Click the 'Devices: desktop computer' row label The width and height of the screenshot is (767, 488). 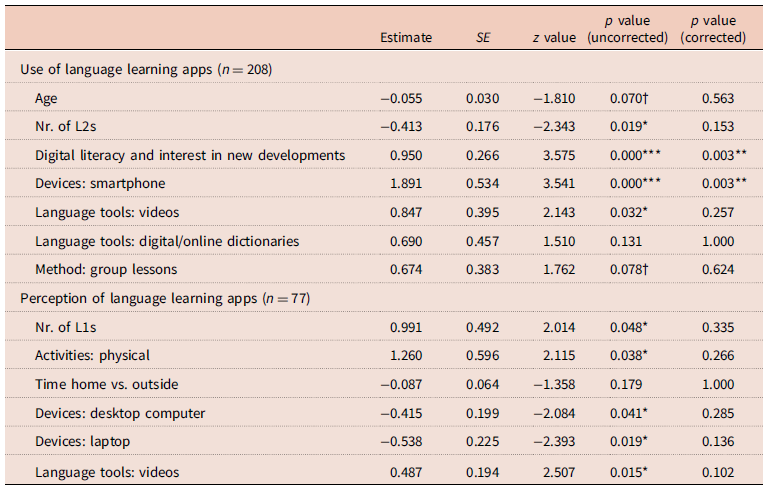click(120, 414)
